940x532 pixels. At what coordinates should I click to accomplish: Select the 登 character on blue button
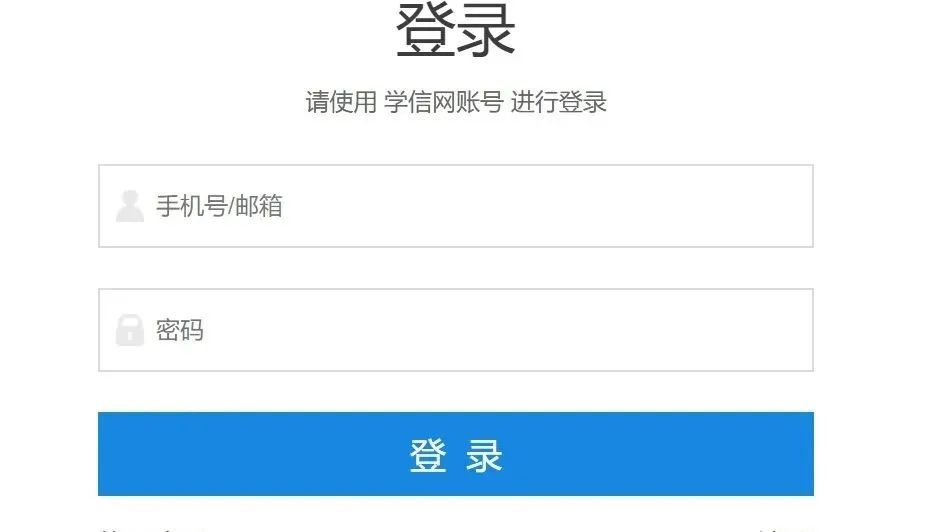click(x=428, y=455)
